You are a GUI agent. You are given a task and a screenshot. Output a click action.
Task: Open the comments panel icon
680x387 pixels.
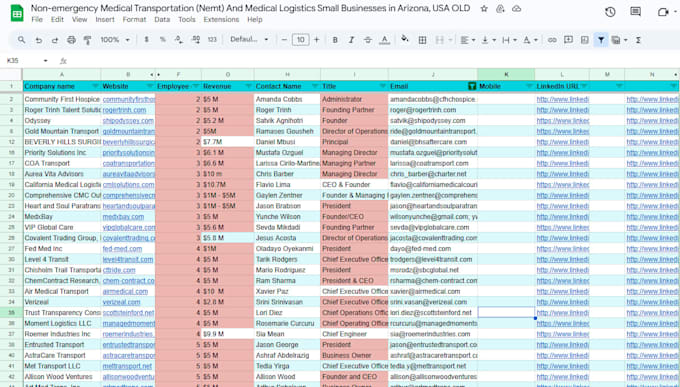(x=635, y=12)
